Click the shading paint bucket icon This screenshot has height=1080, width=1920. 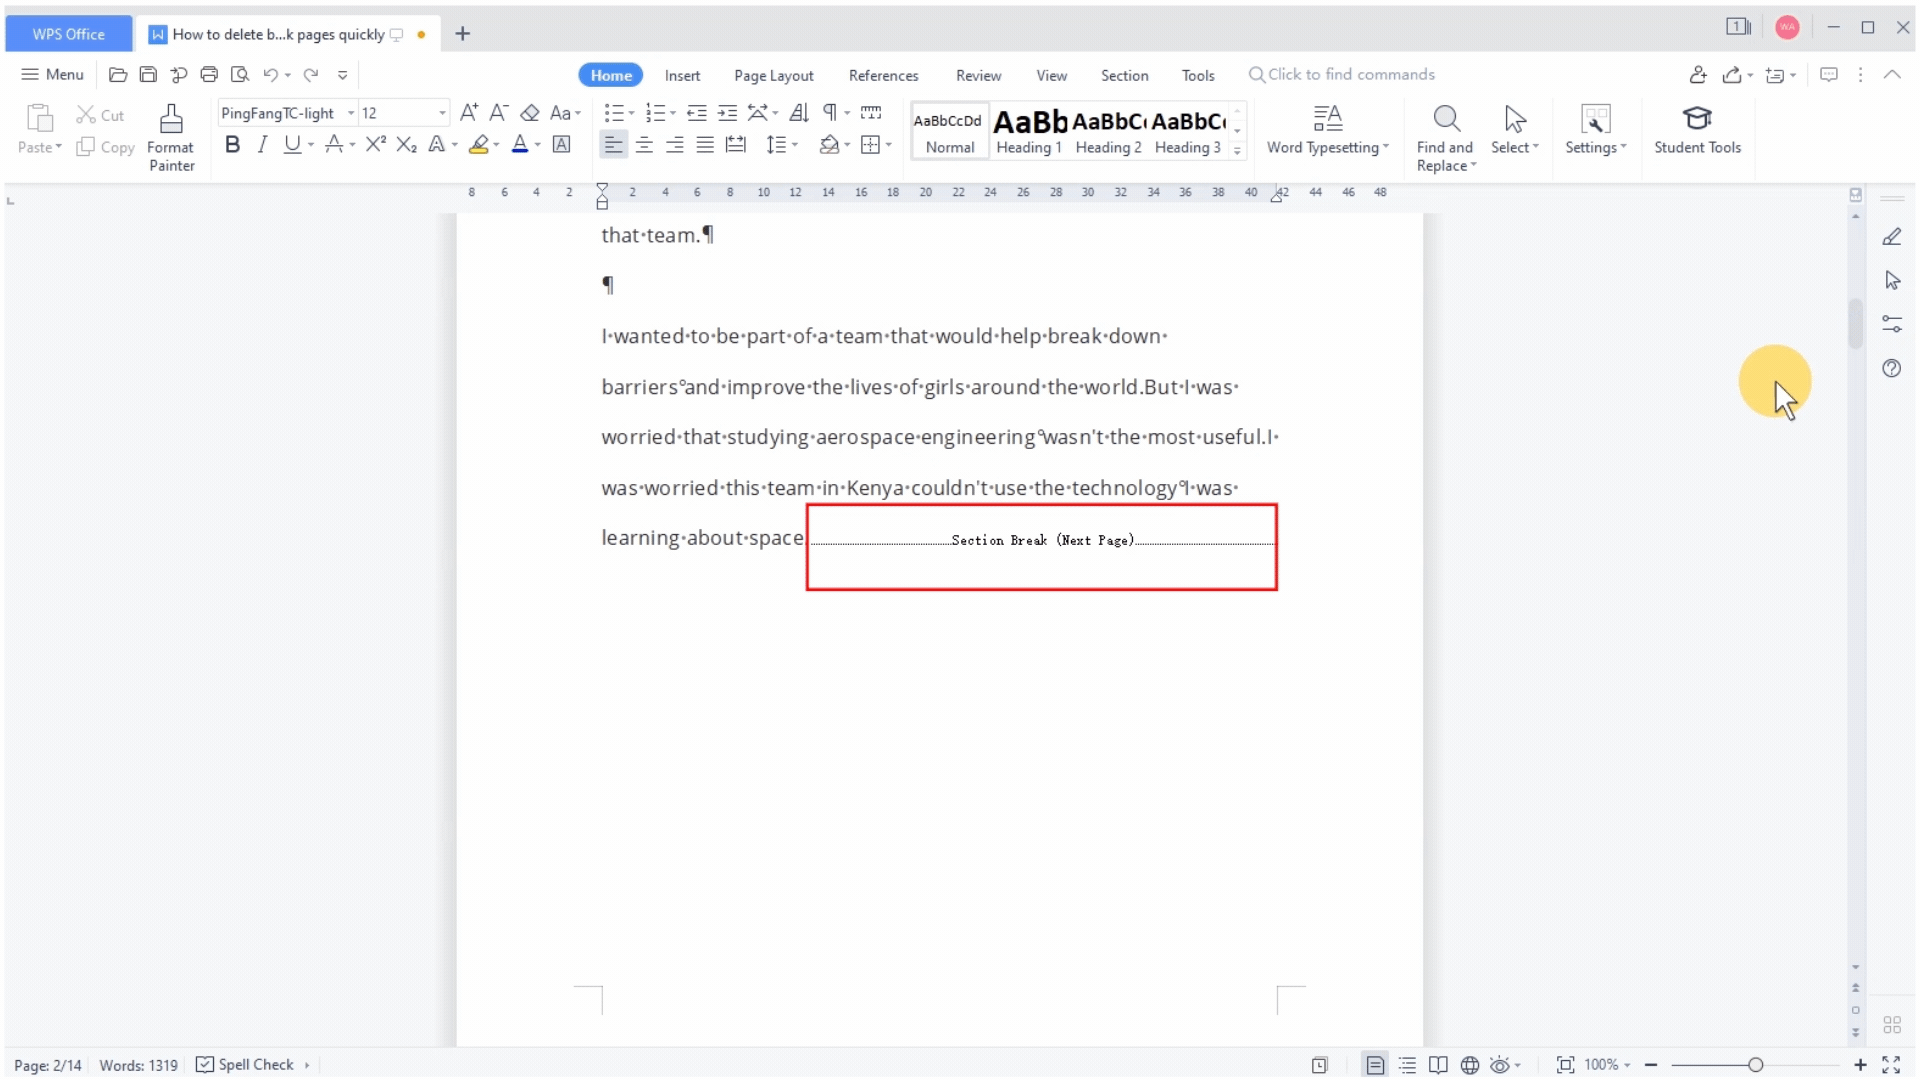[x=829, y=145]
